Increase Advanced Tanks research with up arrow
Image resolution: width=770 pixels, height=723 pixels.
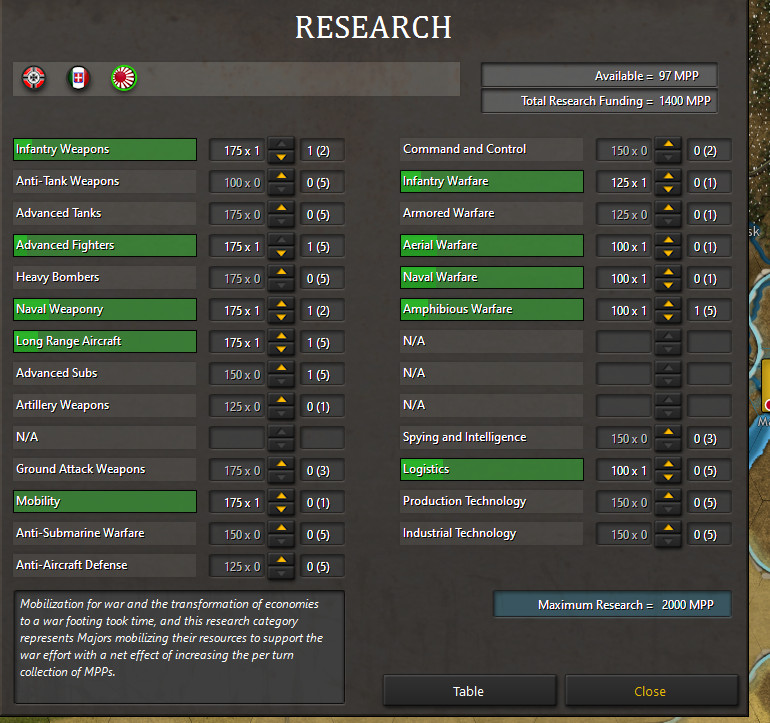click(x=281, y=208)
